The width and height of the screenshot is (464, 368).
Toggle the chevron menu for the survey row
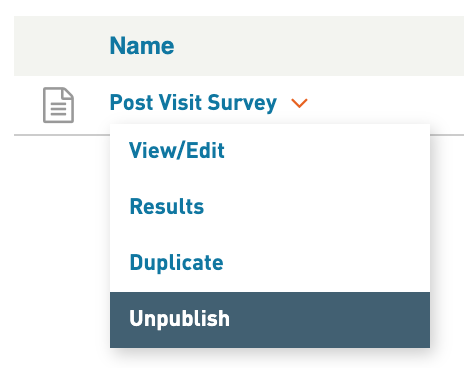click(299, 103)
